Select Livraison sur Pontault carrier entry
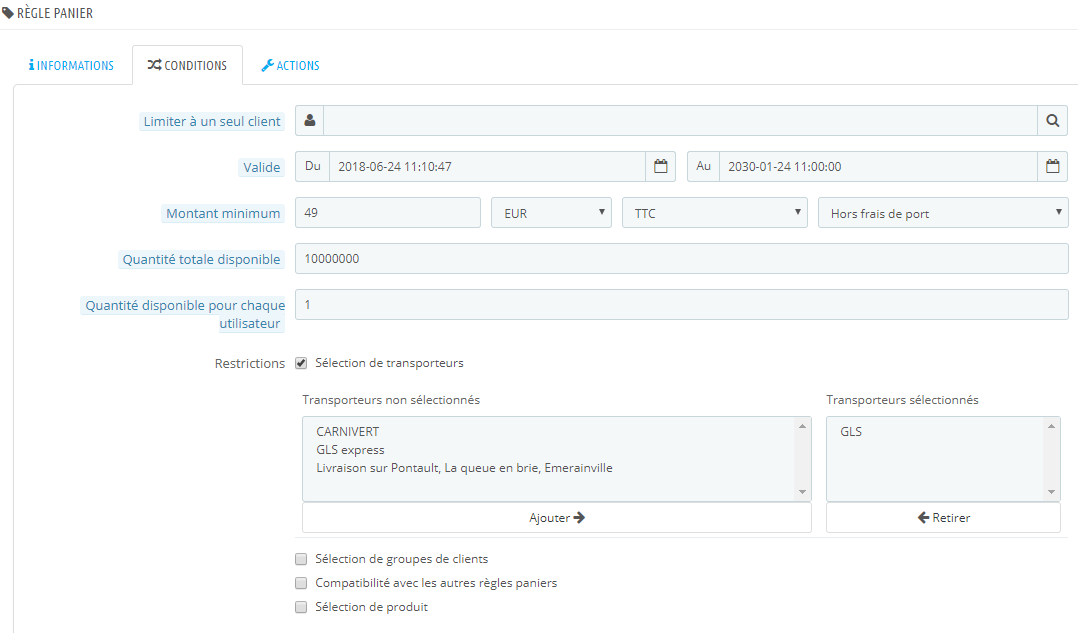 click(x=464, y=467)
